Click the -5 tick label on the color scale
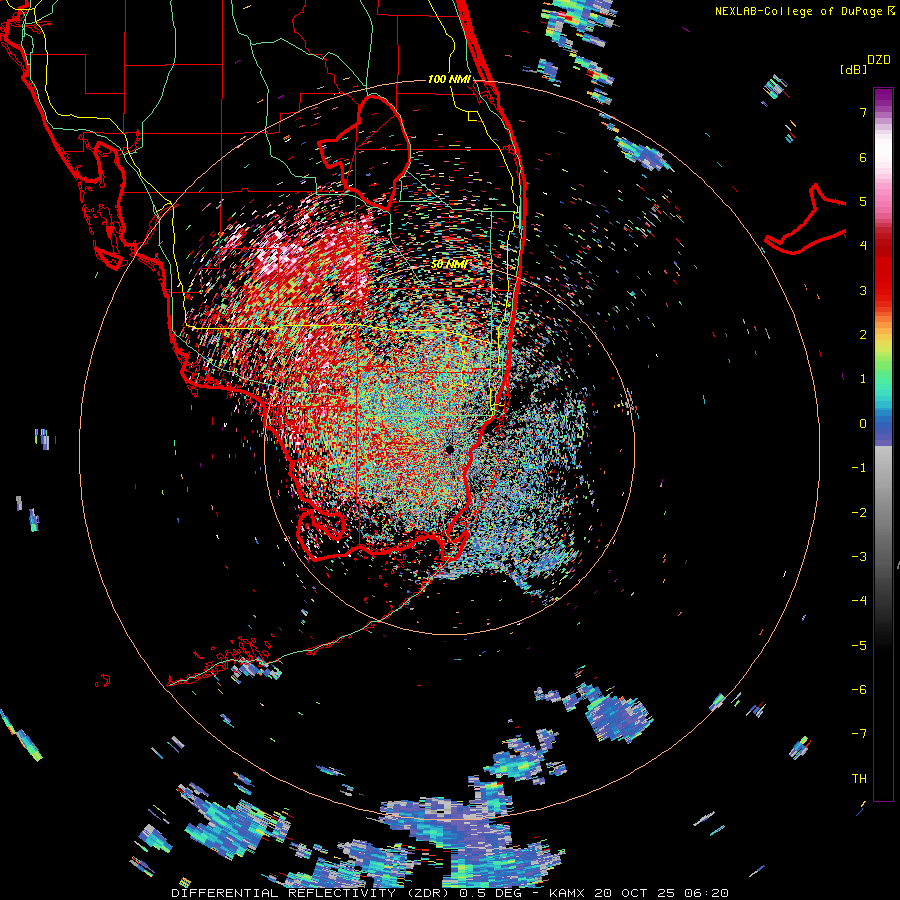900x900 pixels. 859,646
